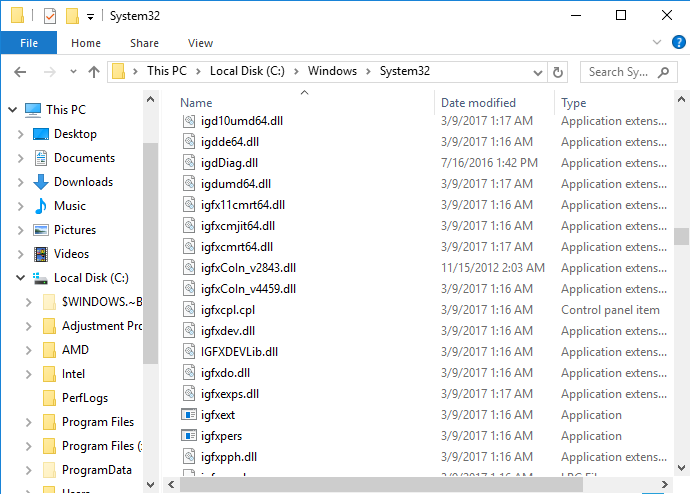This screenshot has height=494, width=690.
Task: Open the address bar history dropdown
Action: tap(538, 73)
